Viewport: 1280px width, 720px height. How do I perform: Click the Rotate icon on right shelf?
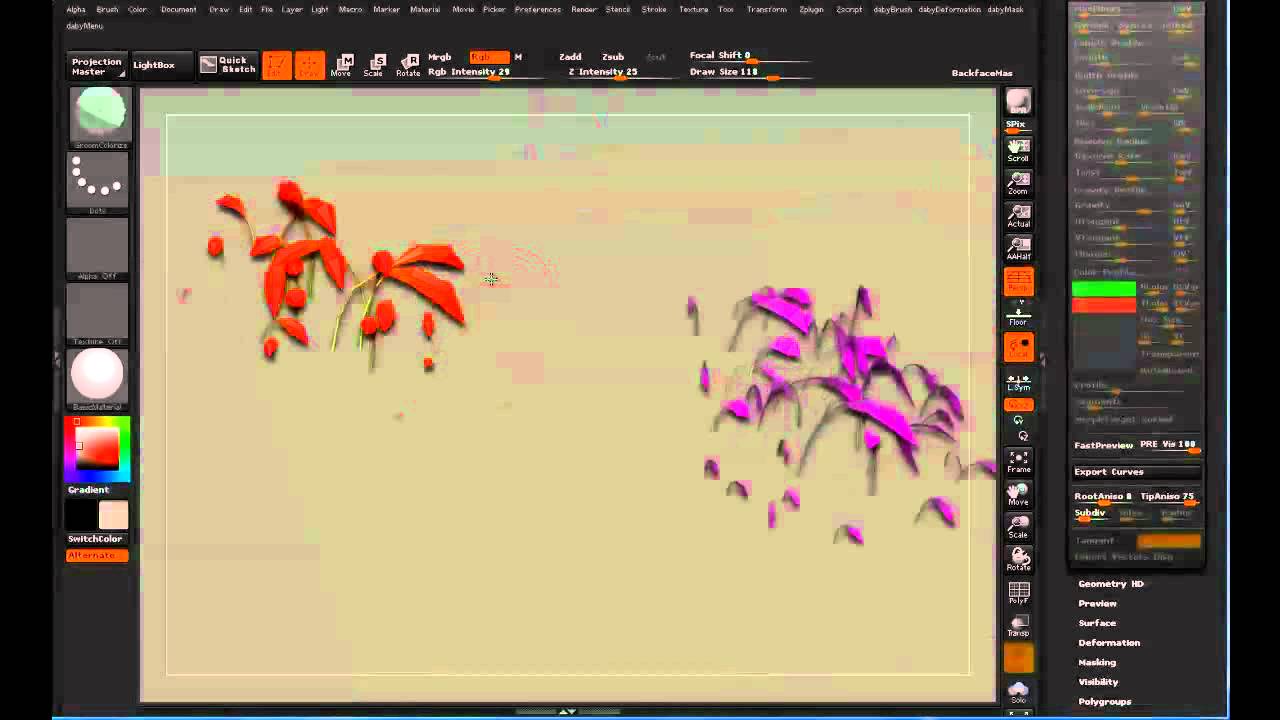(x=1018, y=560)
